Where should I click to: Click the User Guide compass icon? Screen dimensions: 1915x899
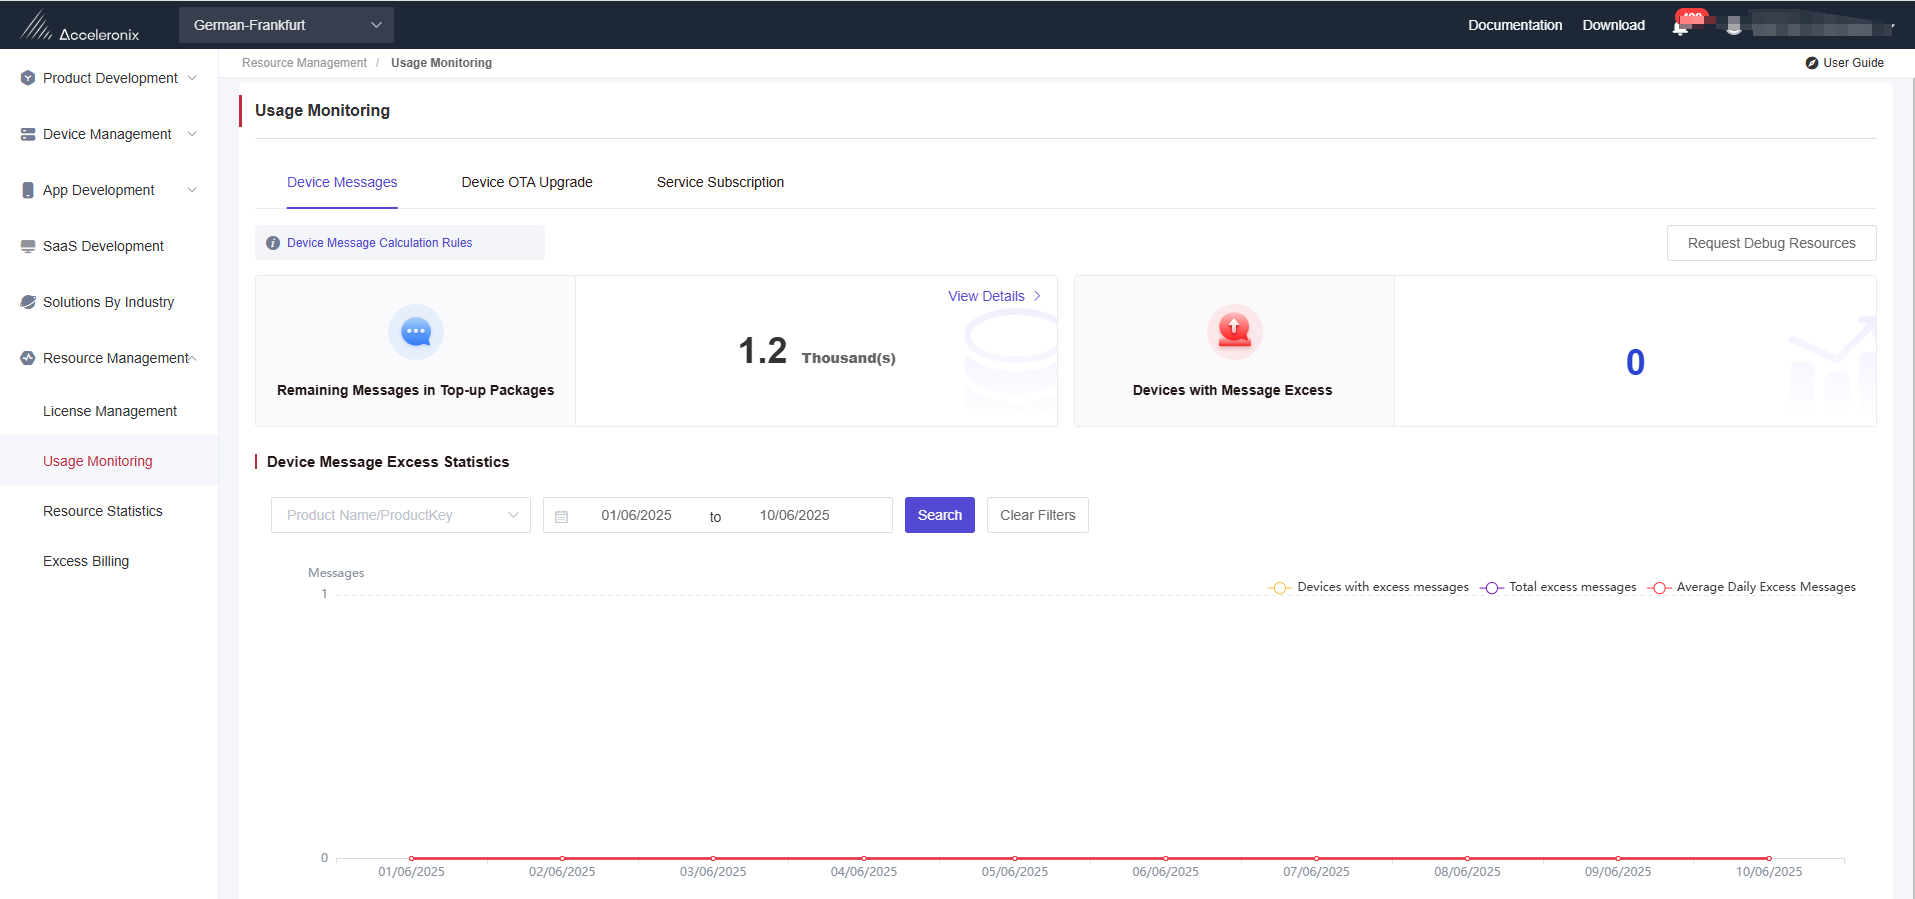(1812, 63)
